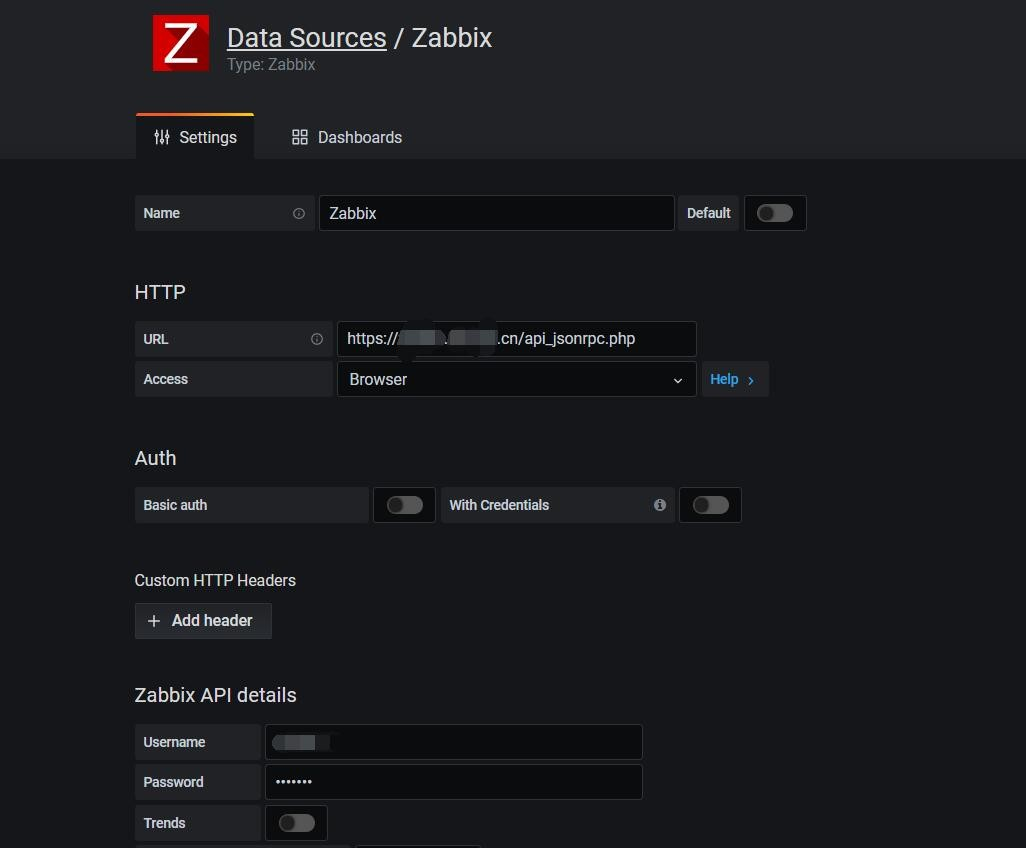The height and width of the screenshot is (848, 1026).
Task: Click the 'Zabbix API details' section heading
Action: 215,695
